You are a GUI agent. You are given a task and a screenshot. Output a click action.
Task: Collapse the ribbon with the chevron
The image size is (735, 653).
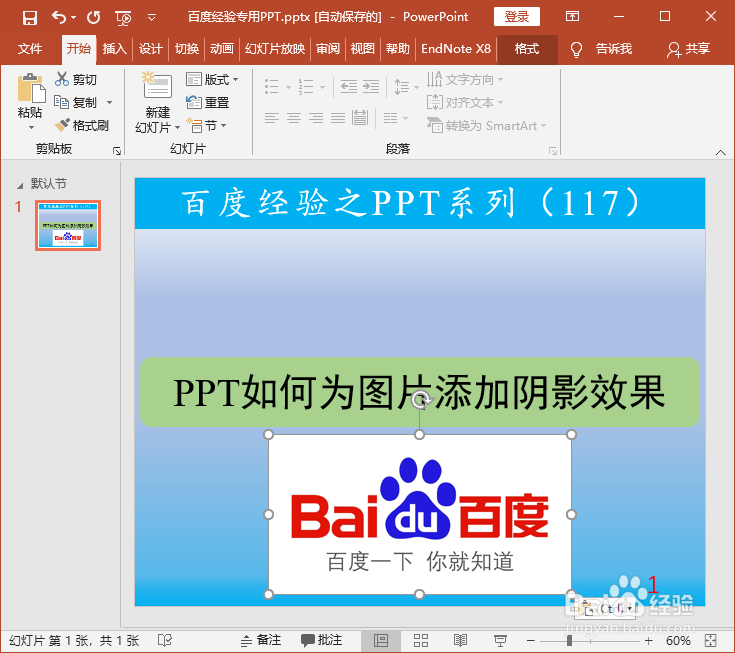click(x=720, y=152)
